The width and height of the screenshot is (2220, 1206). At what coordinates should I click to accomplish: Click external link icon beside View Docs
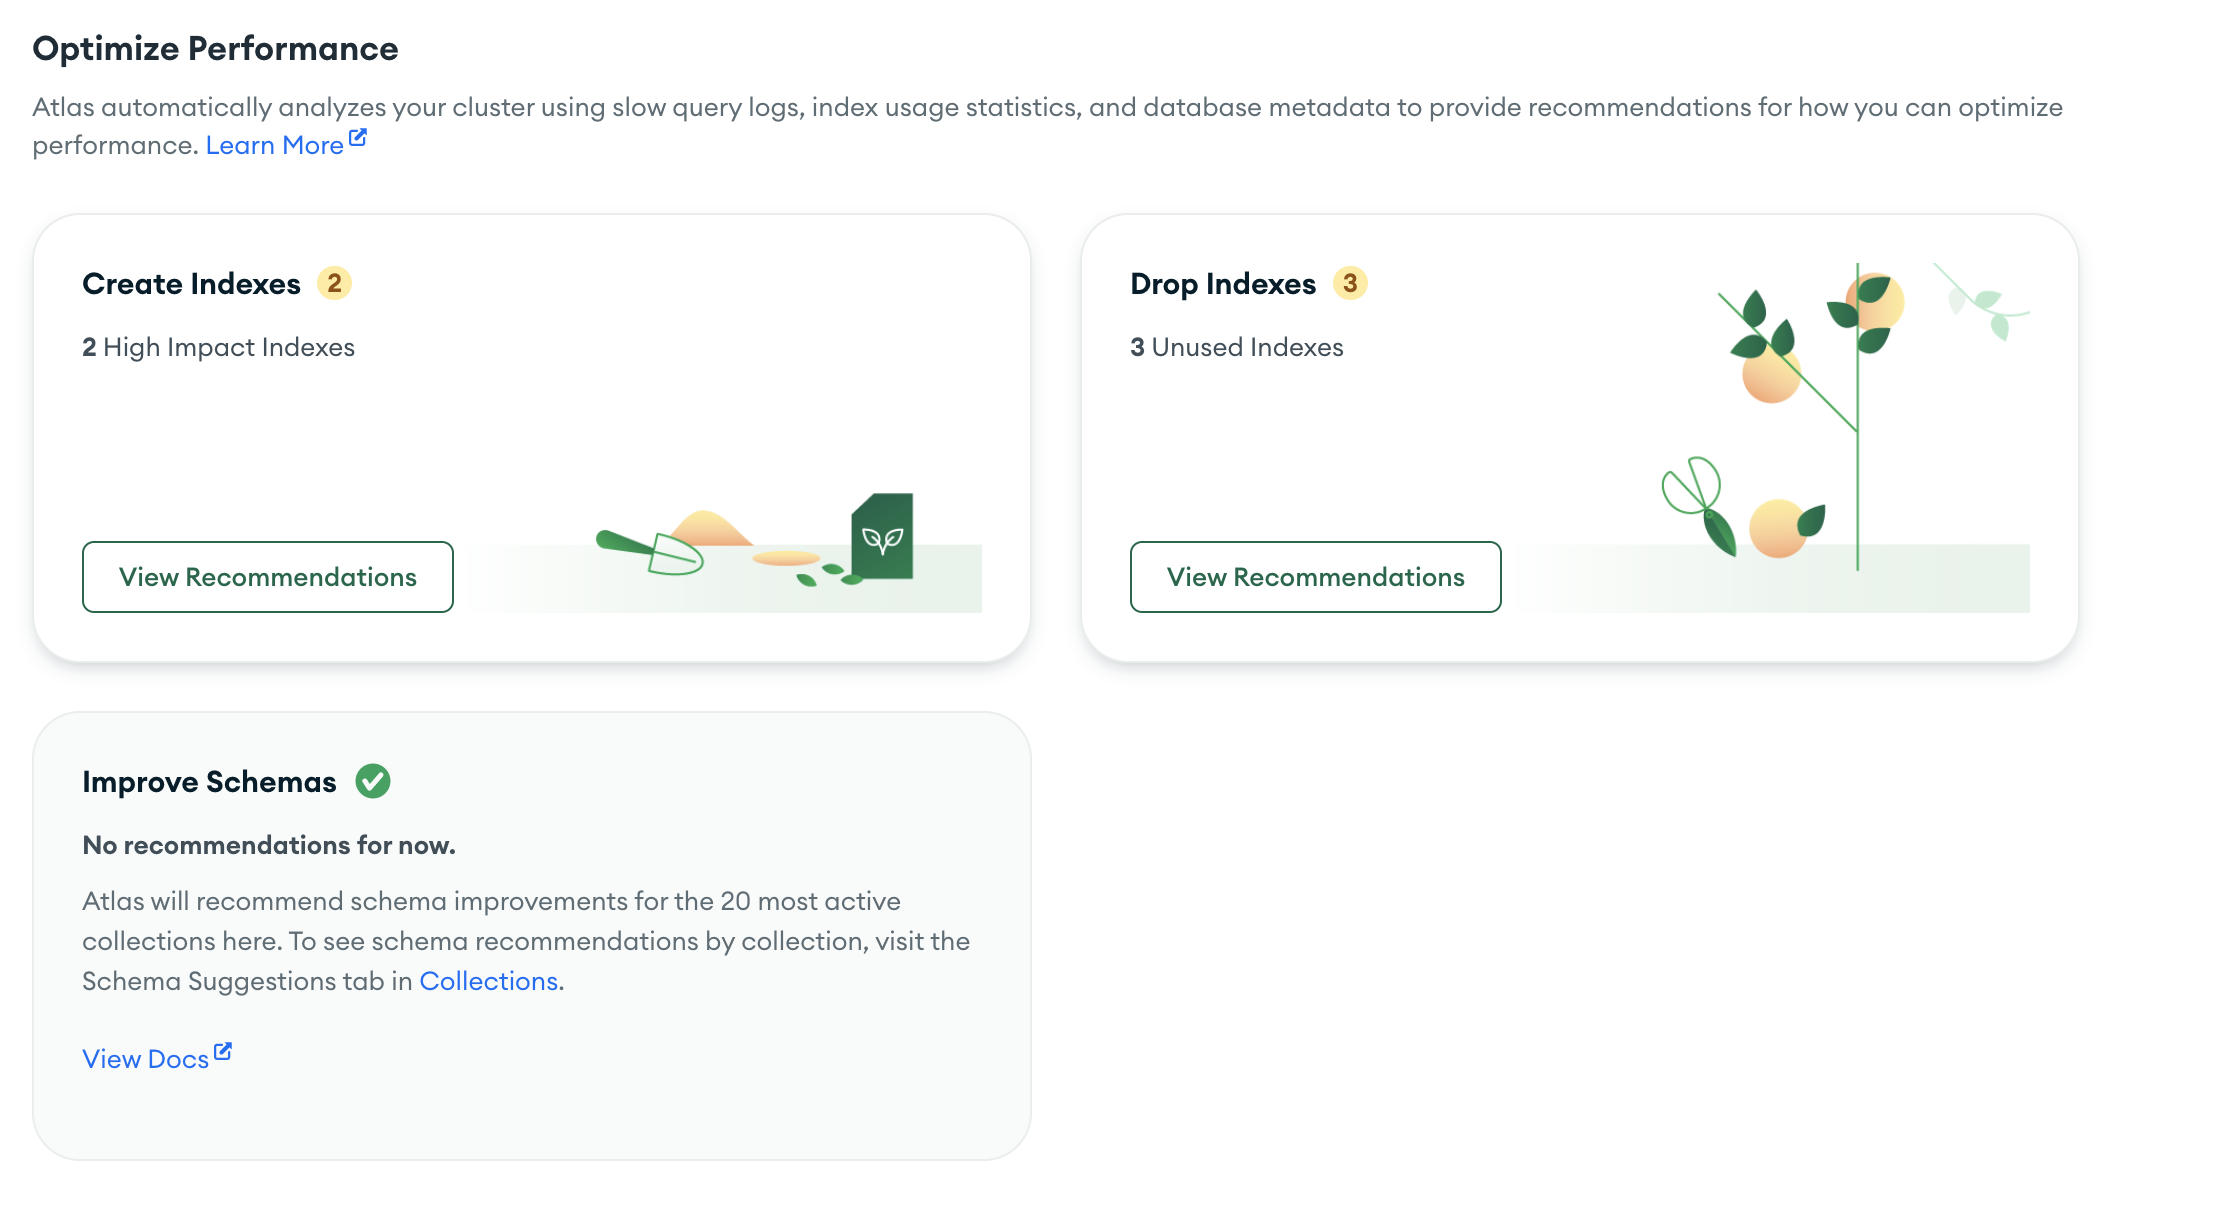coord(223,1051)
